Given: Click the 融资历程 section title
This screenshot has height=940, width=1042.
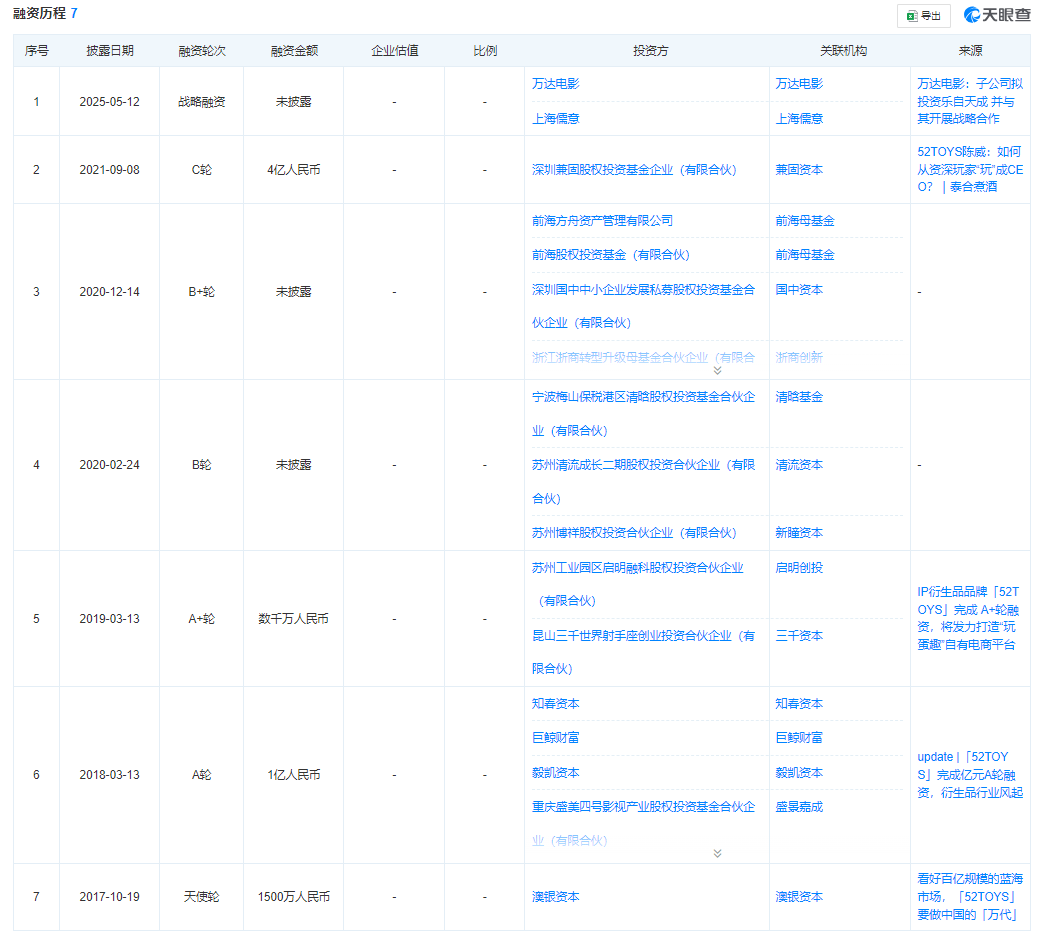Looking at the screenshot, I should [x=40, y=13].
